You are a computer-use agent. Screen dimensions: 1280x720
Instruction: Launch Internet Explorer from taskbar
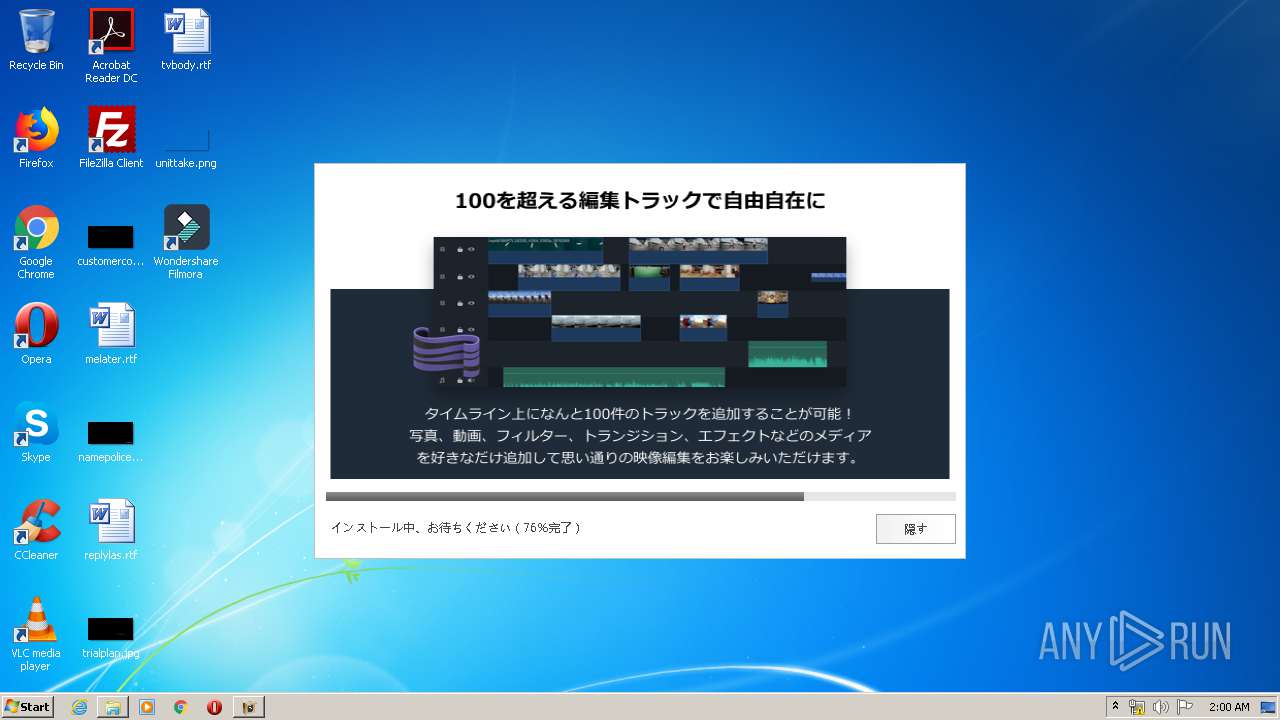click(x=79, y=707)
